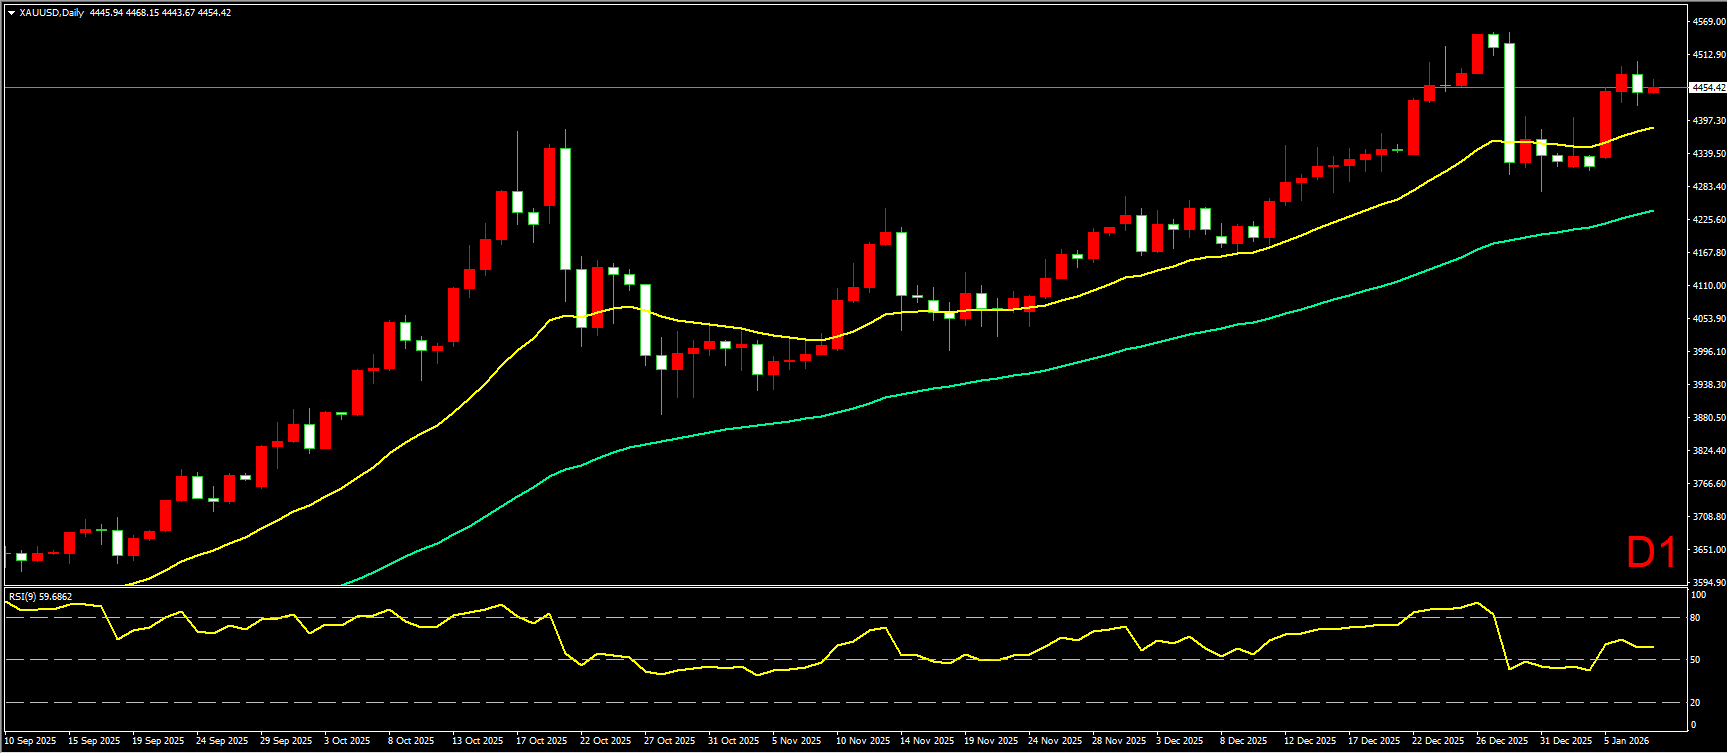The image size is (1727, 754).
Task: Click the 22 Oct 2025 date label
Action: pos(605,741)
